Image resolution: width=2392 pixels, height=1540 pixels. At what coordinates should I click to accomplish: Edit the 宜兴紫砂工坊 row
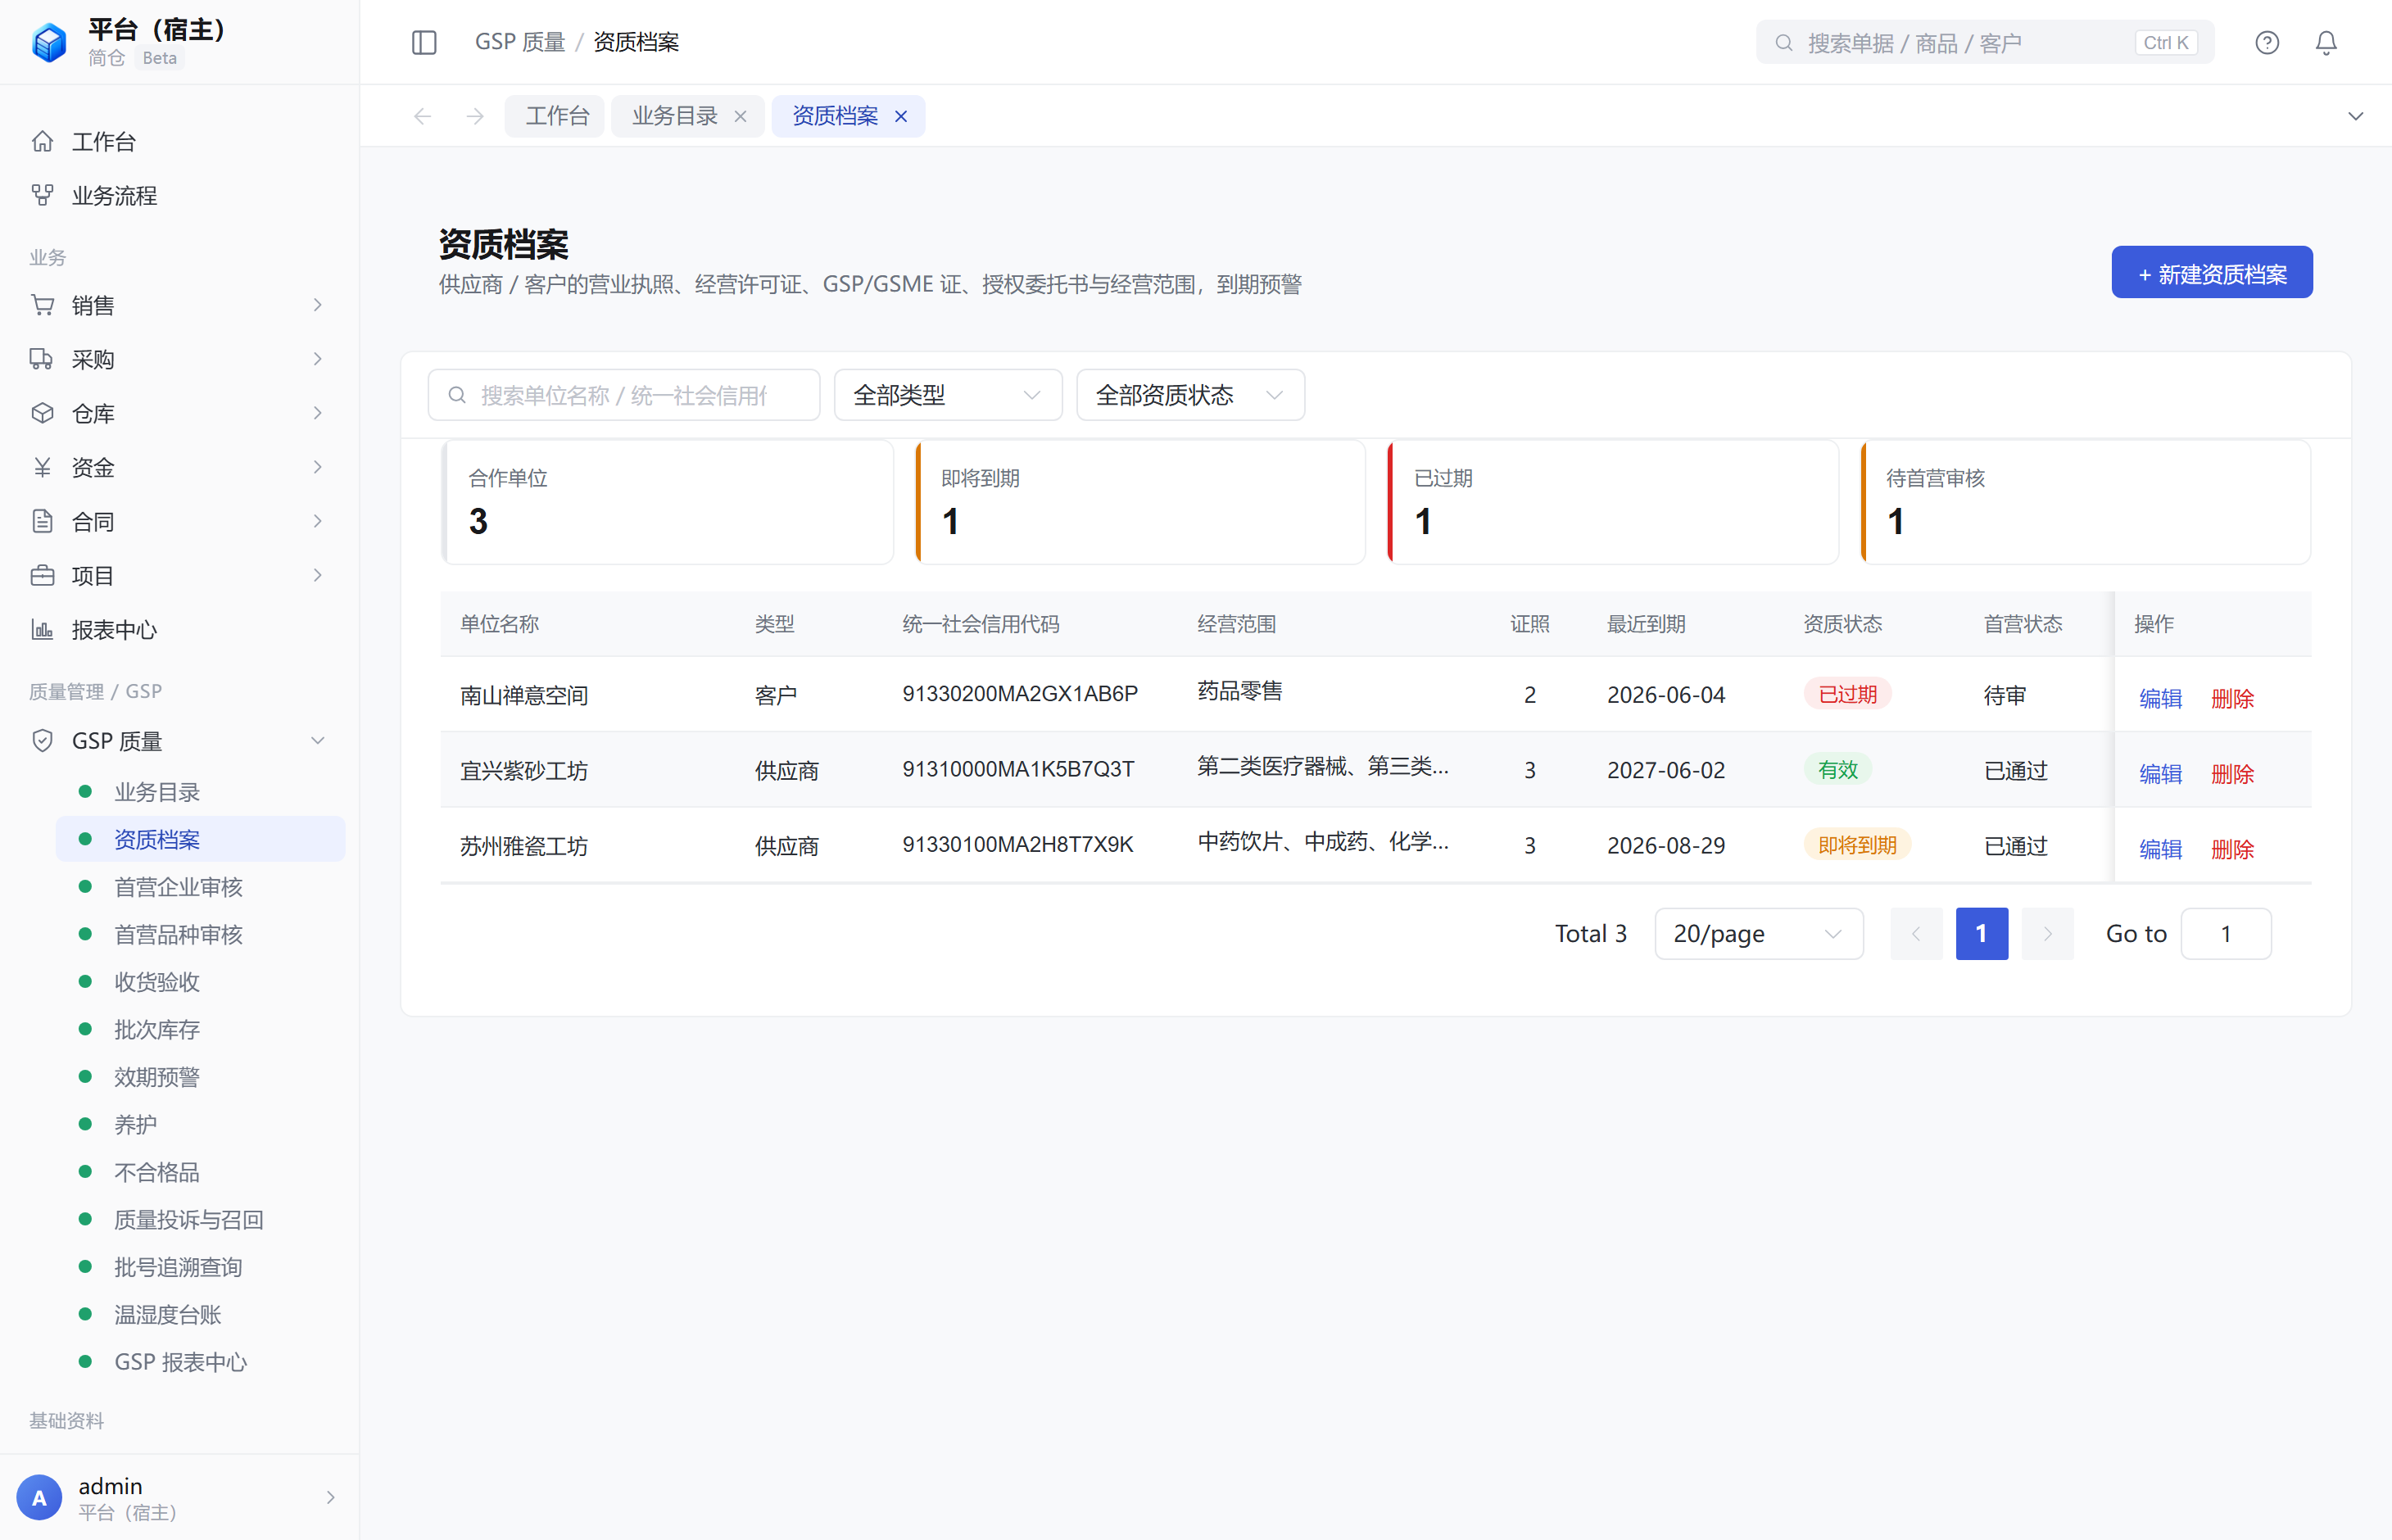coord(2160,773)
